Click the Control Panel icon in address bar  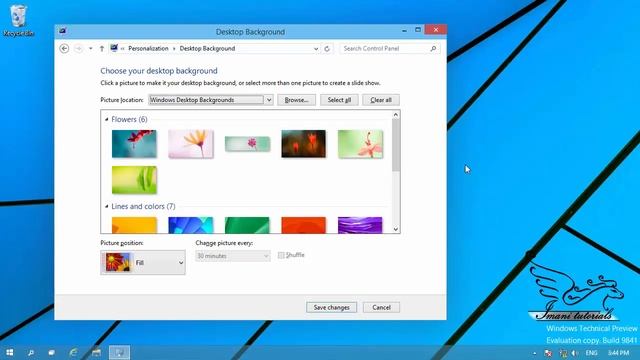pyautogui.click(x=114, y=48)
